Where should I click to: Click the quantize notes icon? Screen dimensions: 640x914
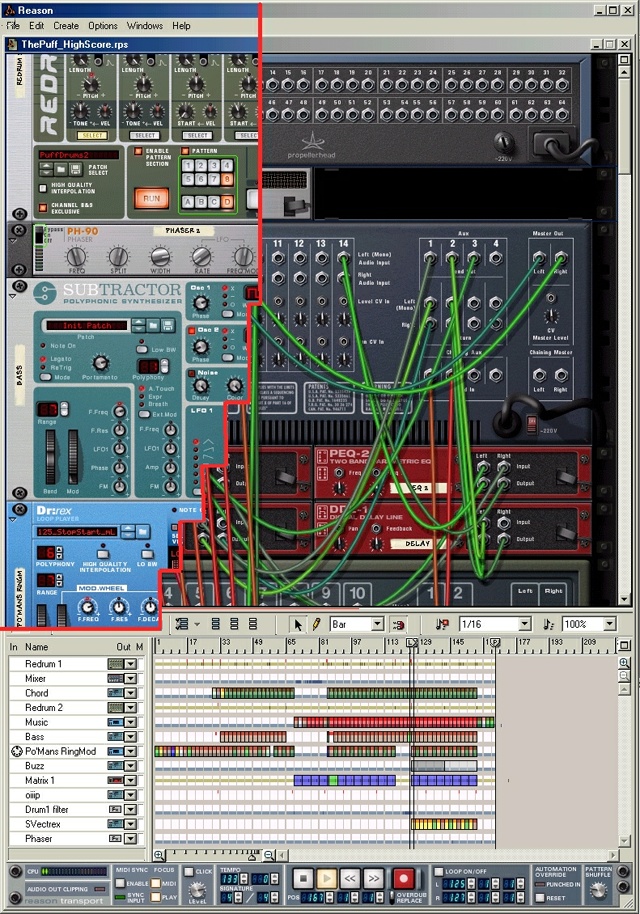click(x=442, y=624)
